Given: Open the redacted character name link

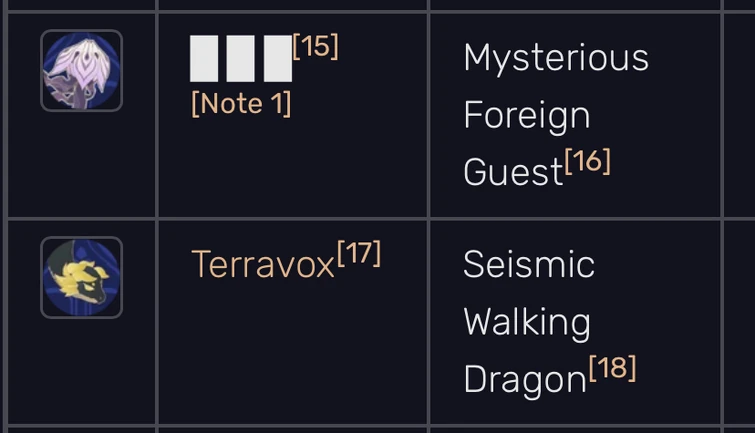Looking at the screenshot, I should click(x=240, y=59).
